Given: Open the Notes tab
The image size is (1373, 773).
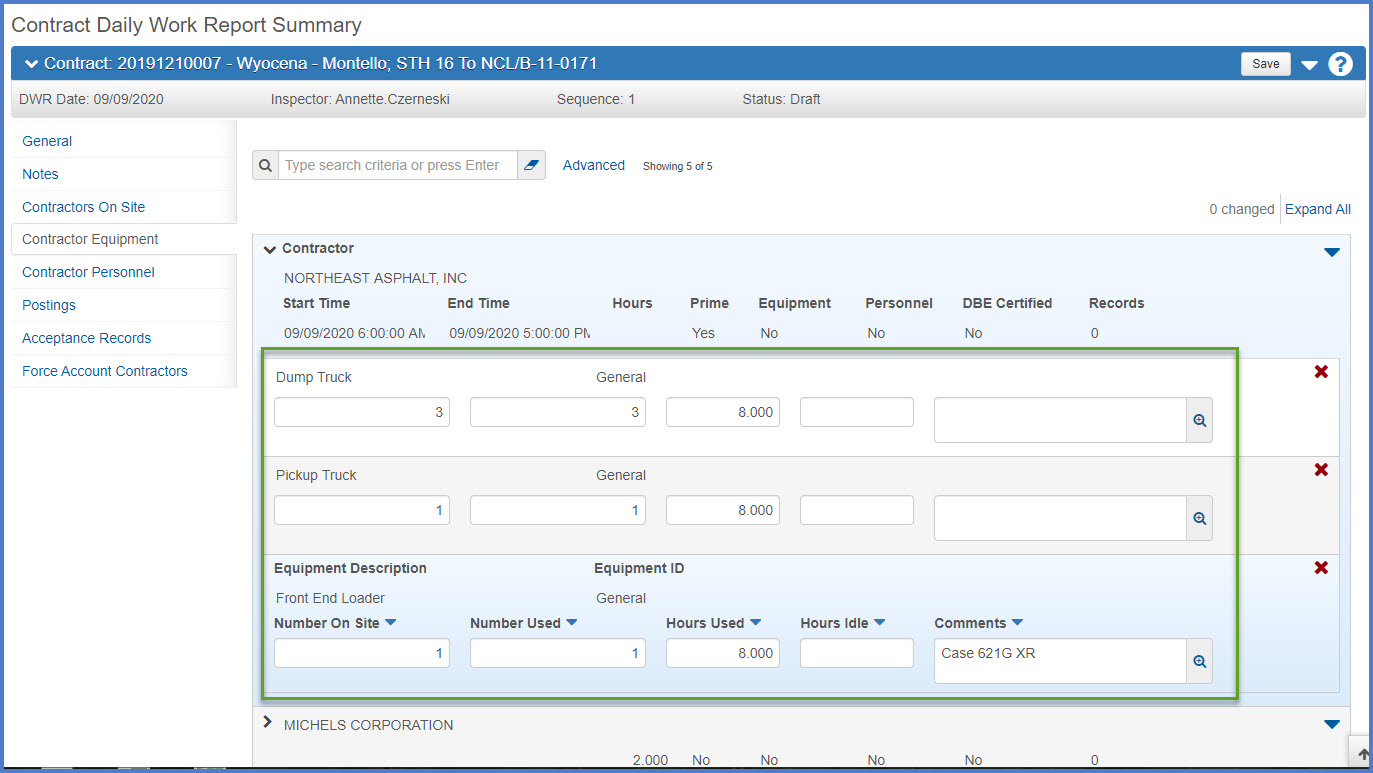Looking at the screenshot, I should click(x=40, y=174).
